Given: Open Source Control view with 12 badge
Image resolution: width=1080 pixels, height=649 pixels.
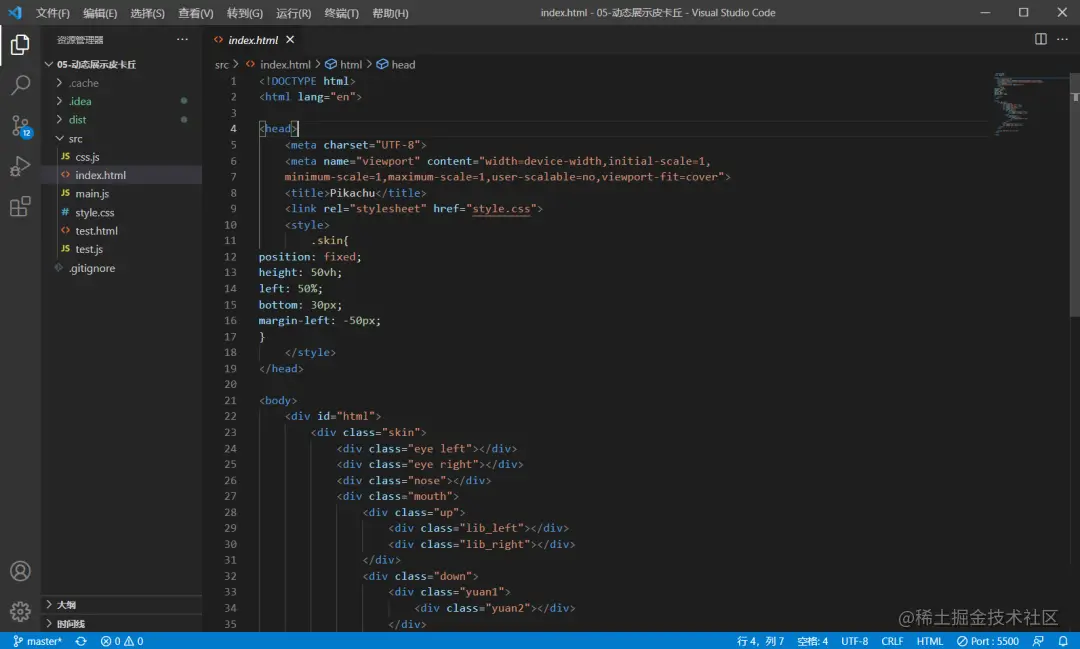Looking at the screenshot, I should [x=20, y=126].
